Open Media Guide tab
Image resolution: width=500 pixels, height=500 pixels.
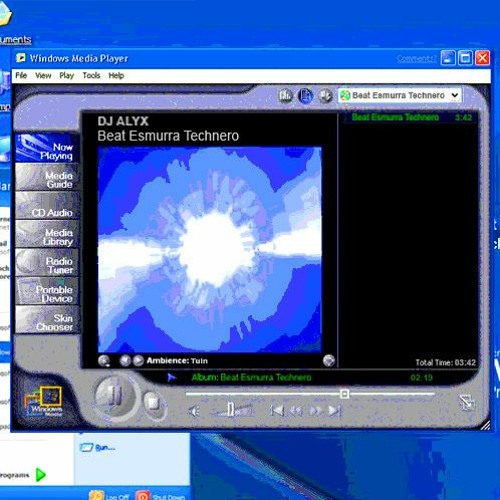click(47, 177)
